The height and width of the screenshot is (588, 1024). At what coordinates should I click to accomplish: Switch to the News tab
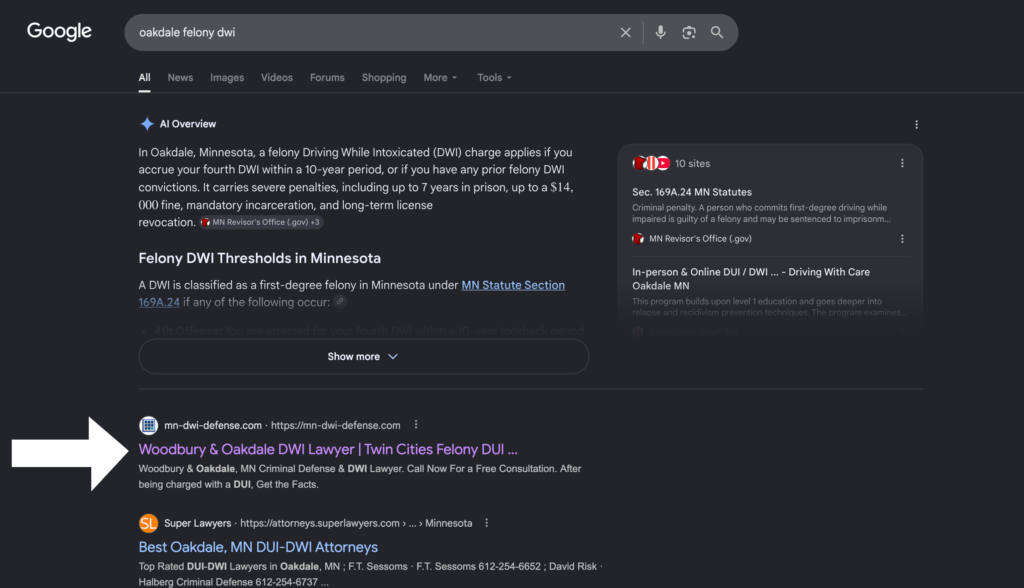(x=180, y=77)
